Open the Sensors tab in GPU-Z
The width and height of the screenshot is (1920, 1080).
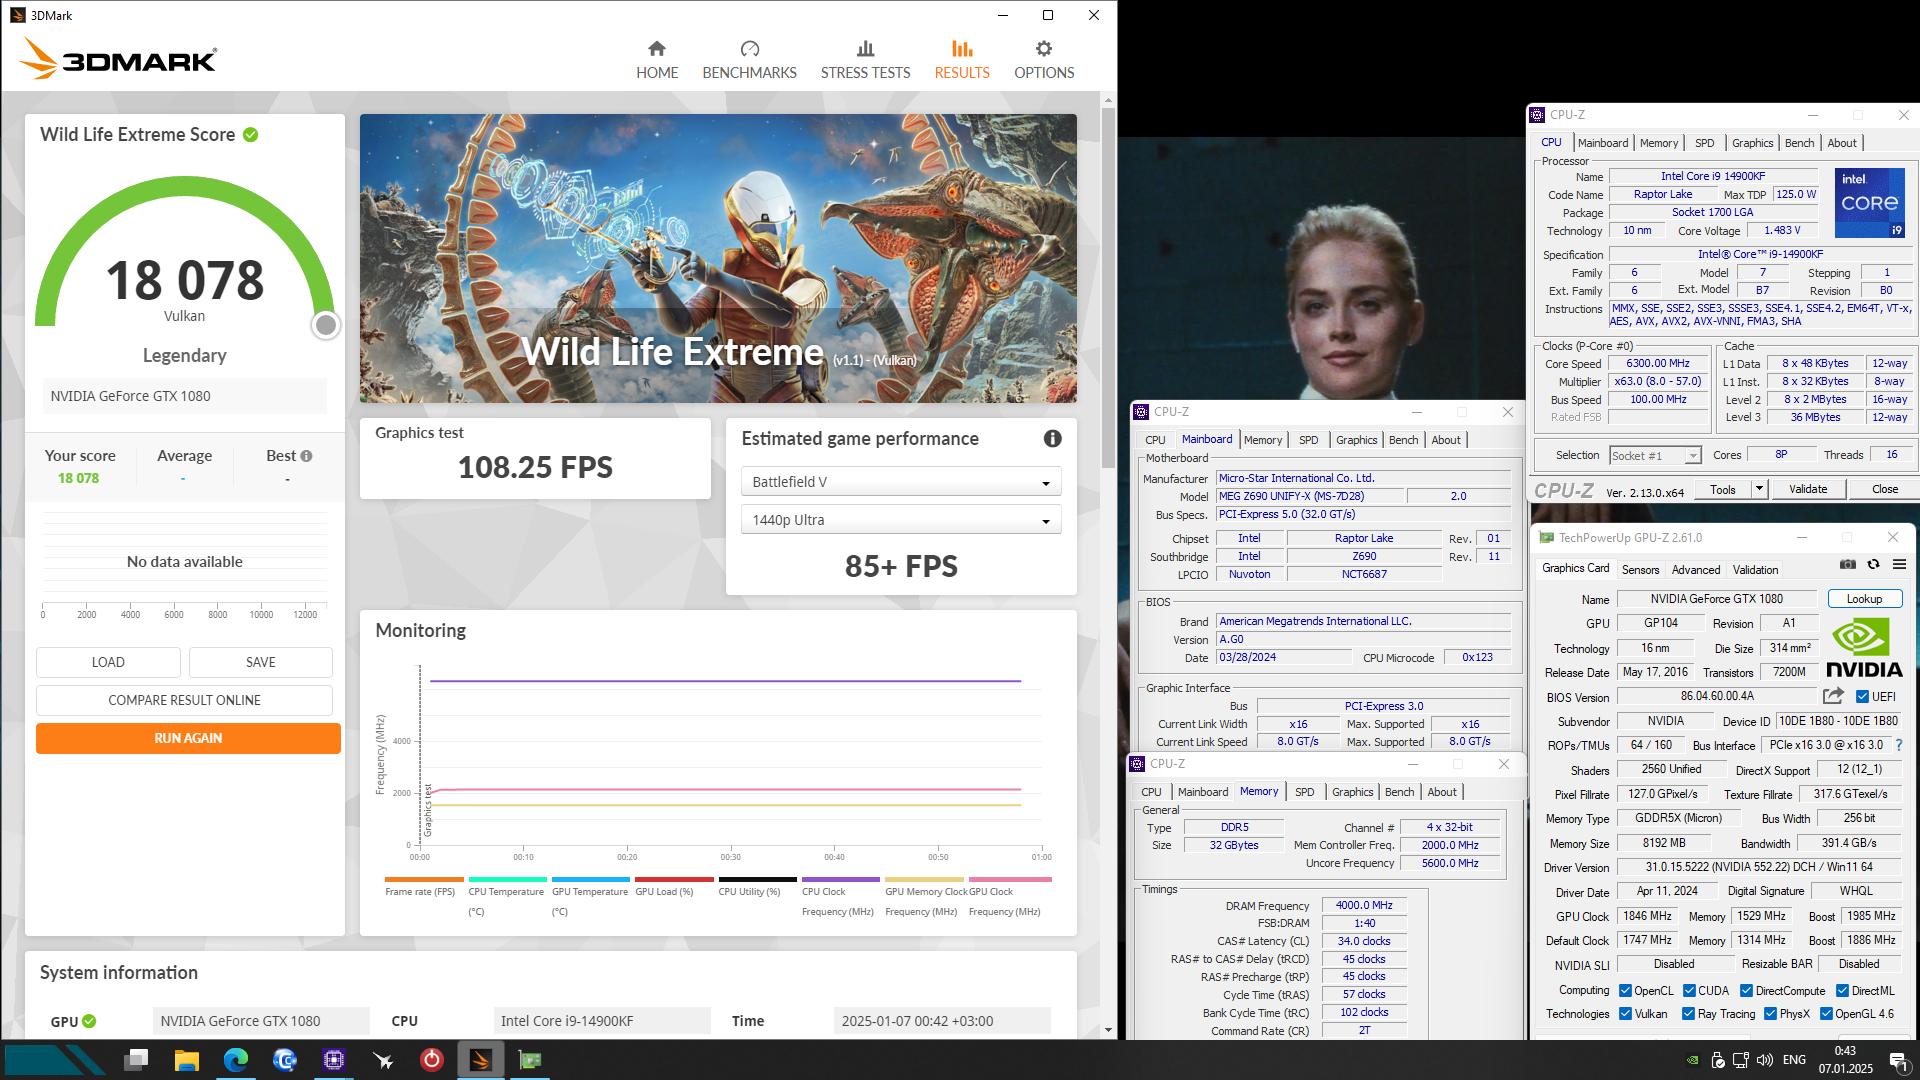tap(1640, 569)
